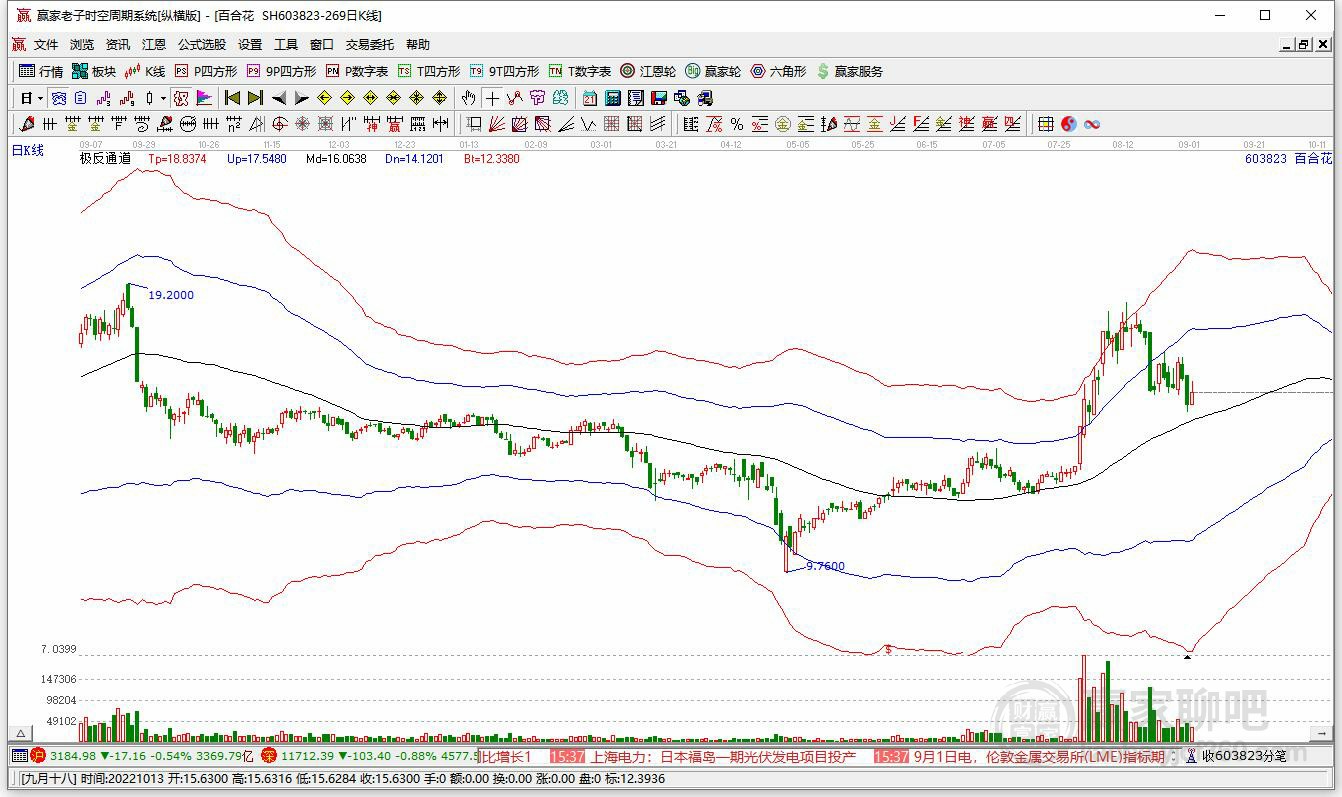Click the green 线 icon
This screenshot has height=797, width=1342.
point(560,98)
